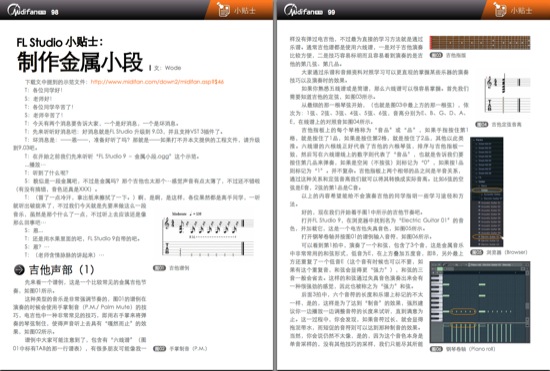
Task: Click the round arrow icon beside 吉他声部 (1)
Action: 19,270
